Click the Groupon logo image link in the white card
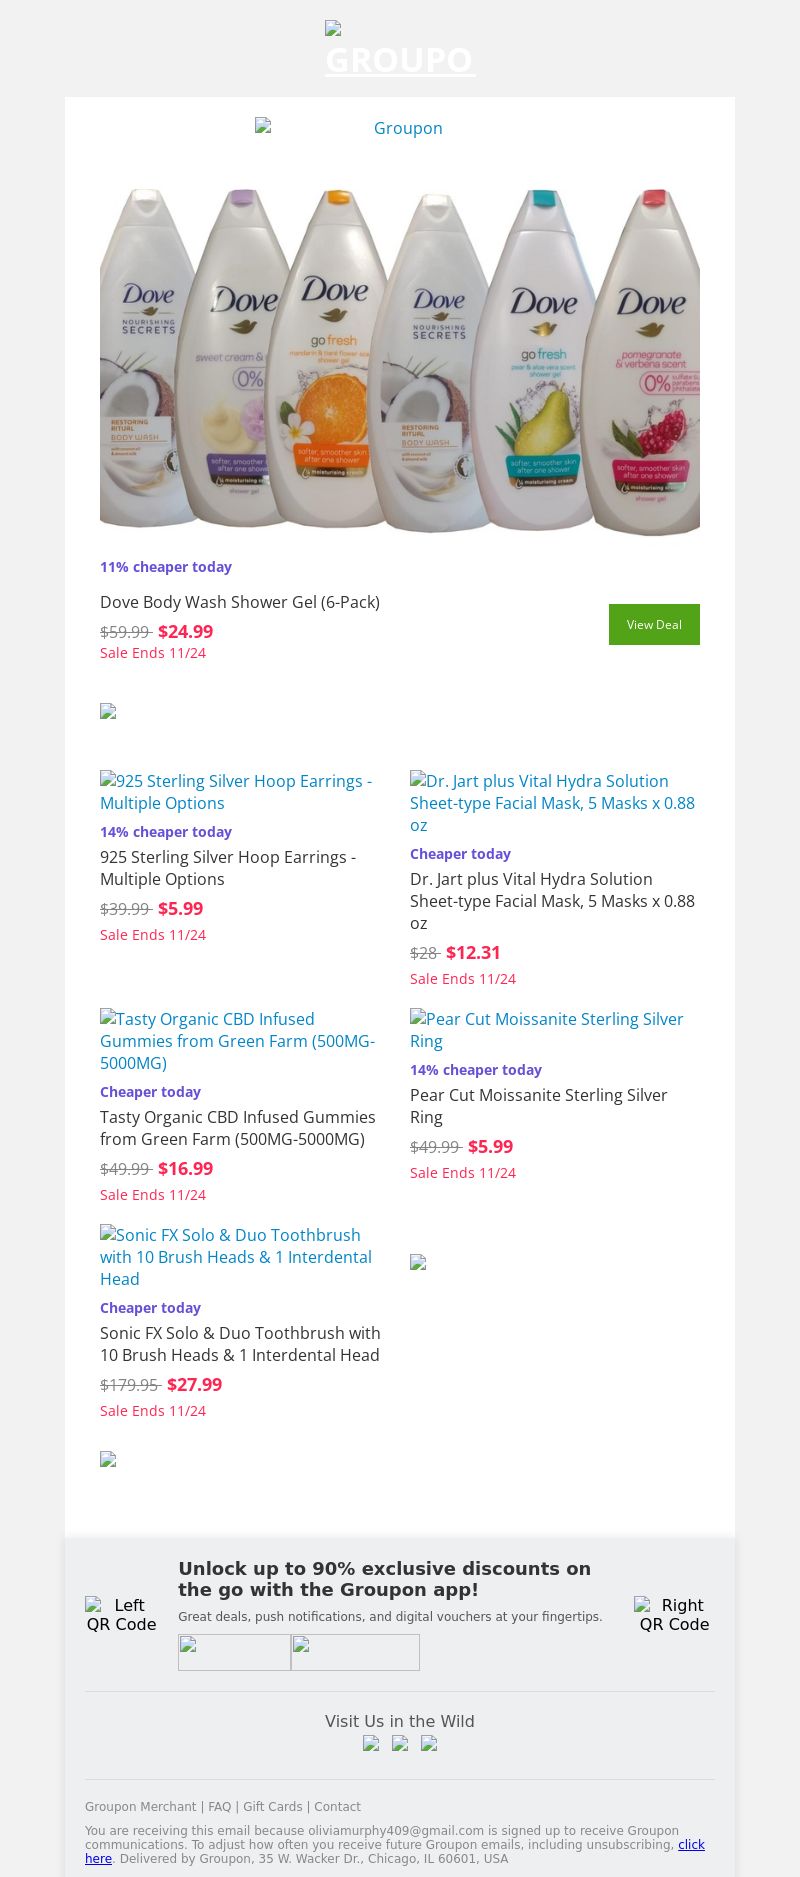800x1877 pixels. click(400, 128)
